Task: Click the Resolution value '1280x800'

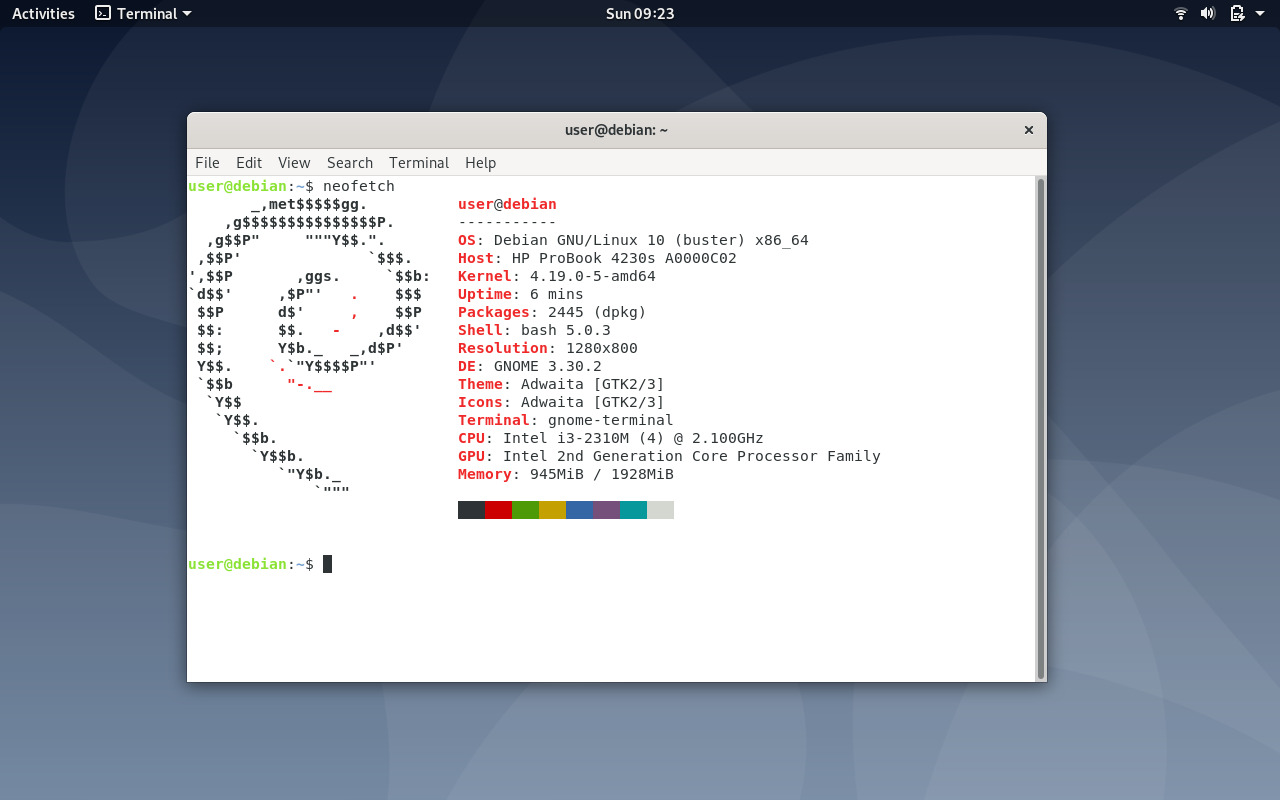Action: pyautogui.click(x=602, y=348)
